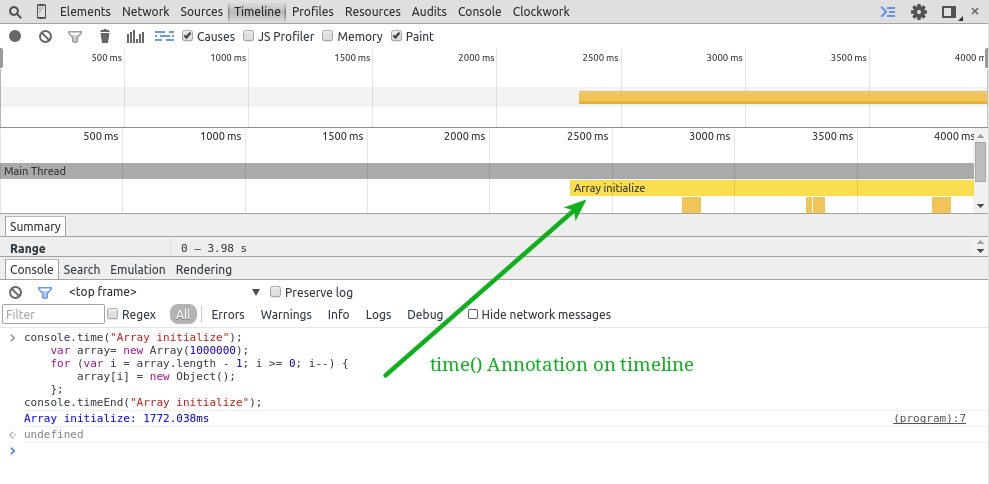Click the magnifier search icon in DevTools

tap(15, 12)
